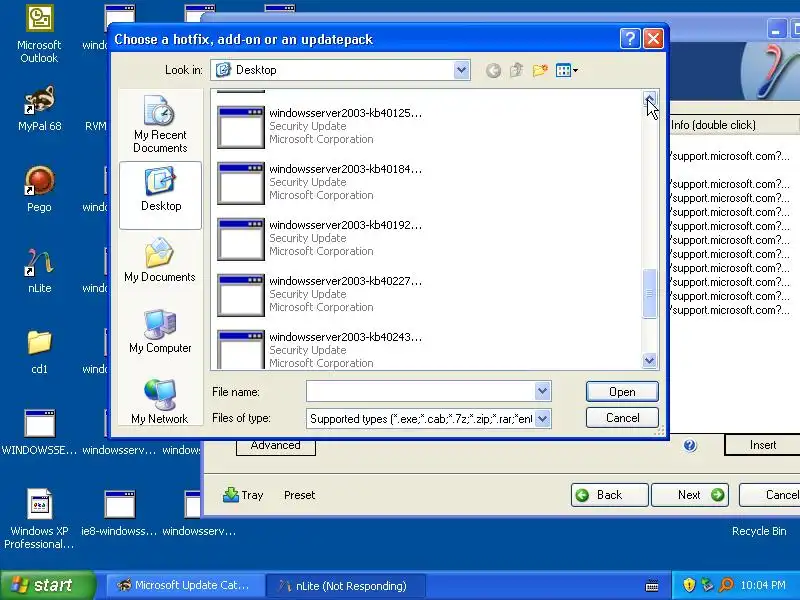This screenshot has width=800, height=600.
Task: Open My Computer in places bar
Action: (160, 332)
